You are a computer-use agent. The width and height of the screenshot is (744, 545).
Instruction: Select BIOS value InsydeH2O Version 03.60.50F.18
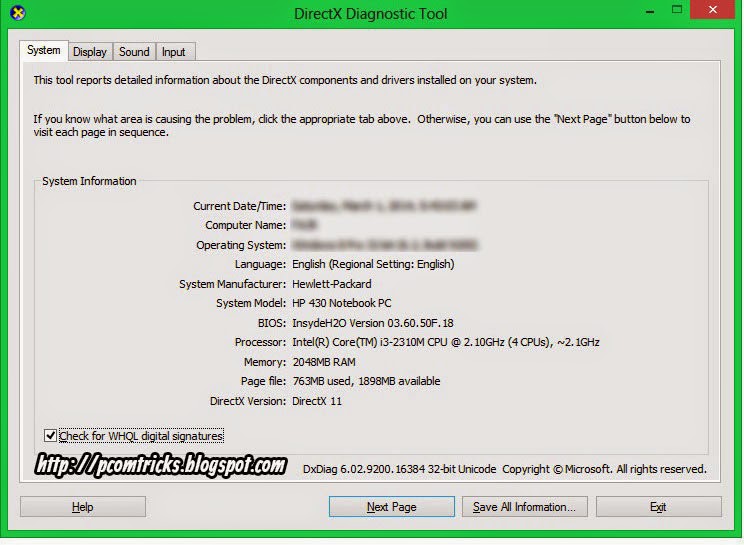pyautogui.click(x=373, y=323)
